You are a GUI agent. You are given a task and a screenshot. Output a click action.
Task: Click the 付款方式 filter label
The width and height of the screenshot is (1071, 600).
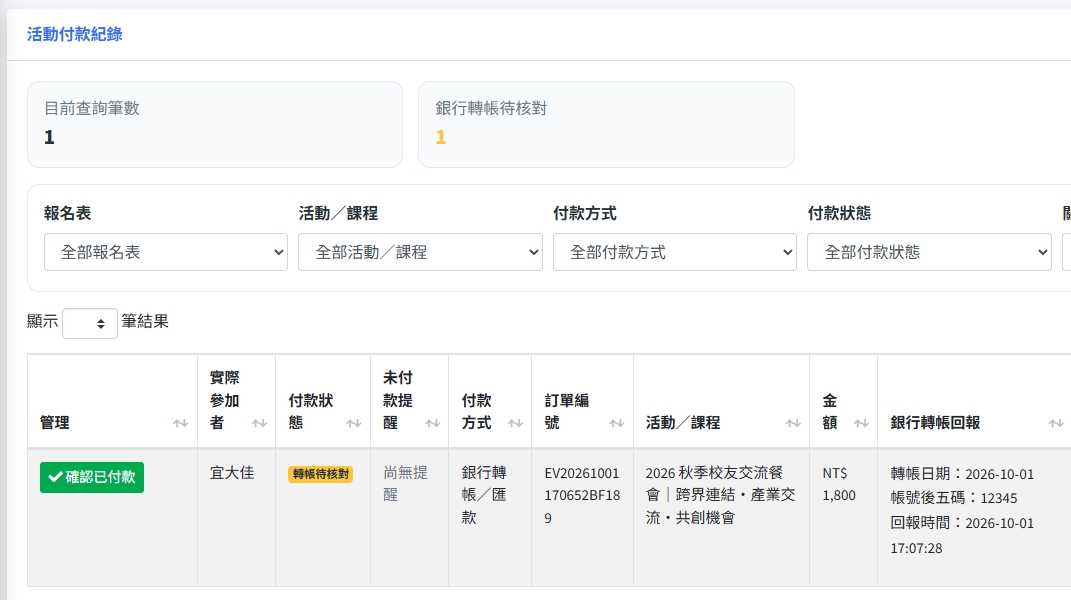(x=585, y=213)
